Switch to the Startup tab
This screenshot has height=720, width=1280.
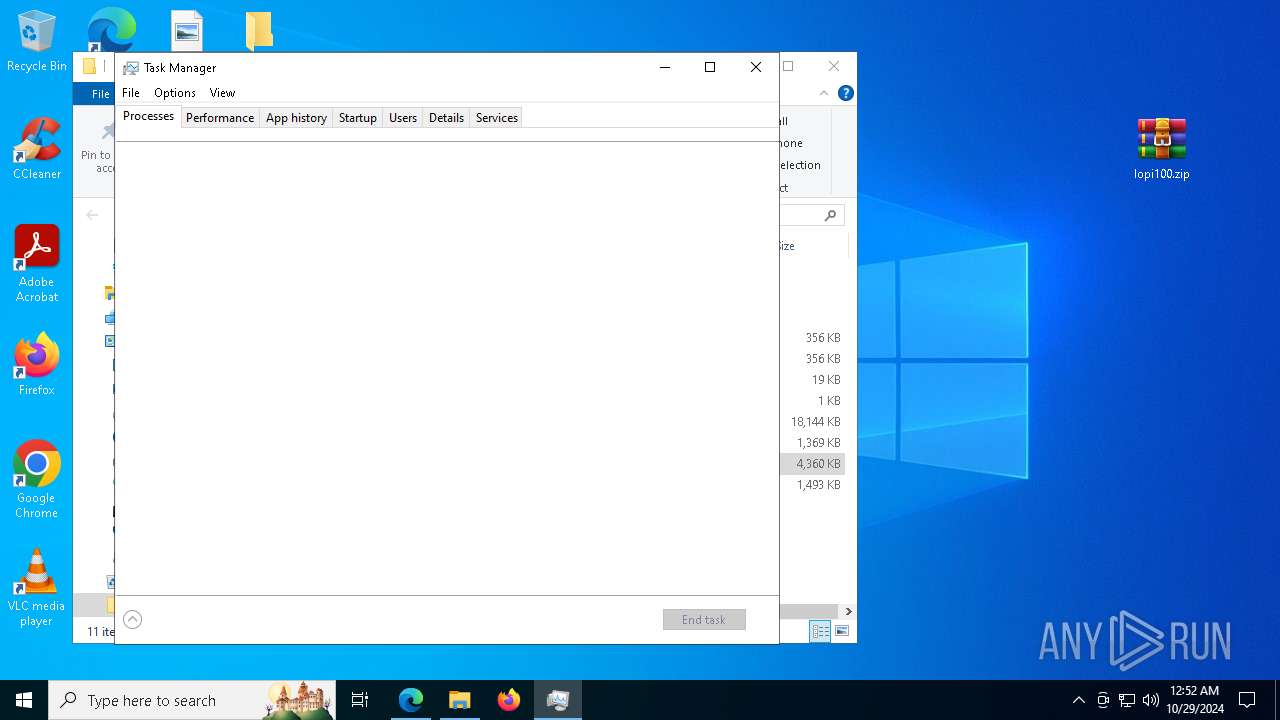coord(357,117)
